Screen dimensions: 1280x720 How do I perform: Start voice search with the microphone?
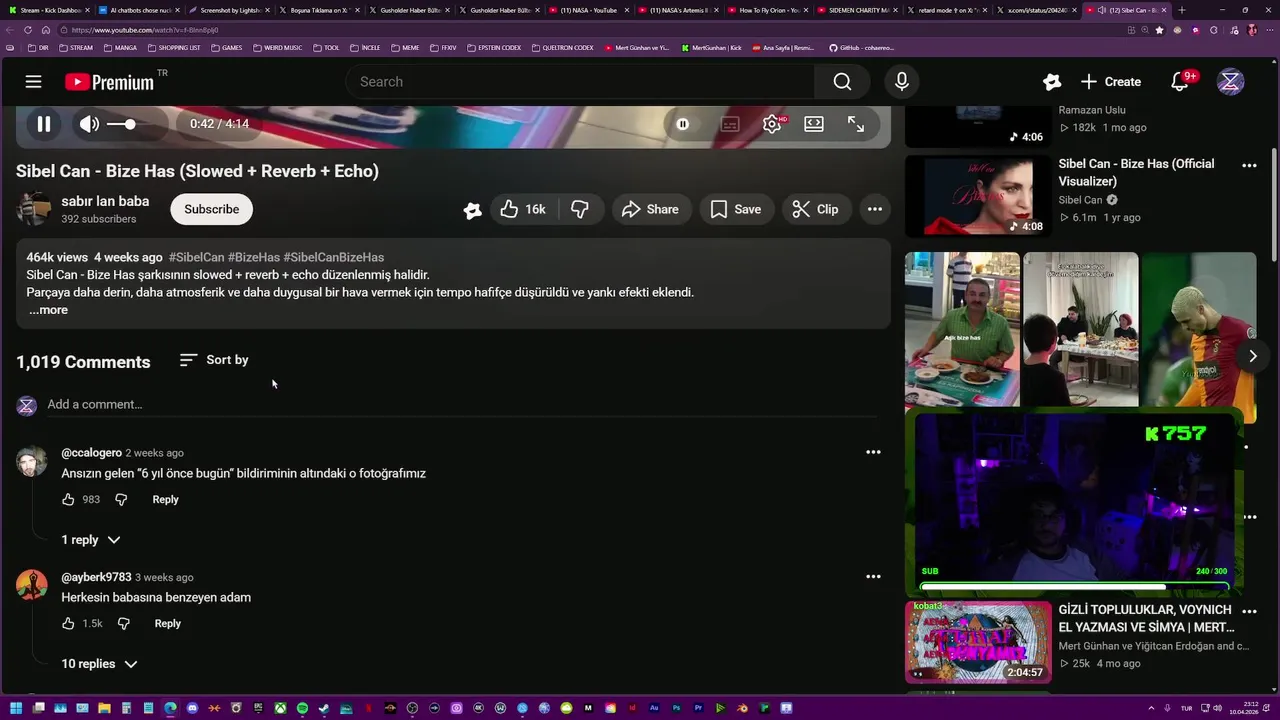point(902,82)
